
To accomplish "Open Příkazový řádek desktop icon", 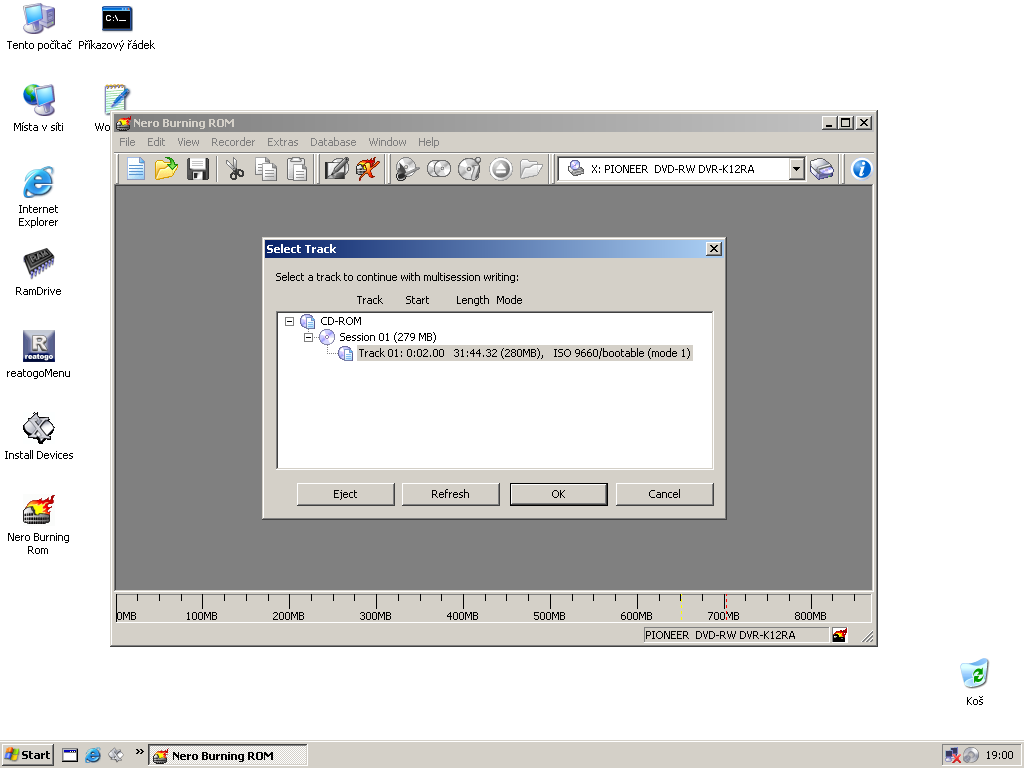I will [117, 28].
